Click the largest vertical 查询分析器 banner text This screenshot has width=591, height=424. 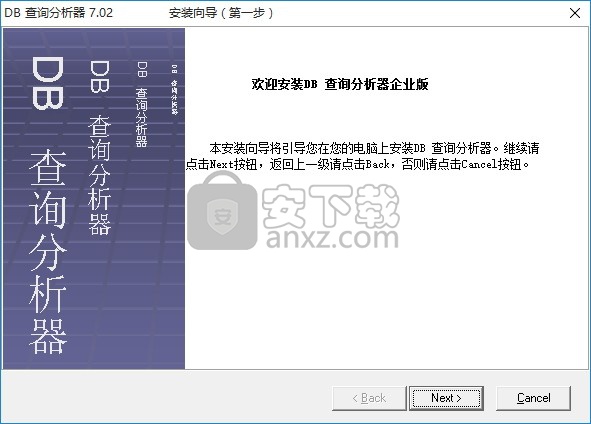(48, 251)
